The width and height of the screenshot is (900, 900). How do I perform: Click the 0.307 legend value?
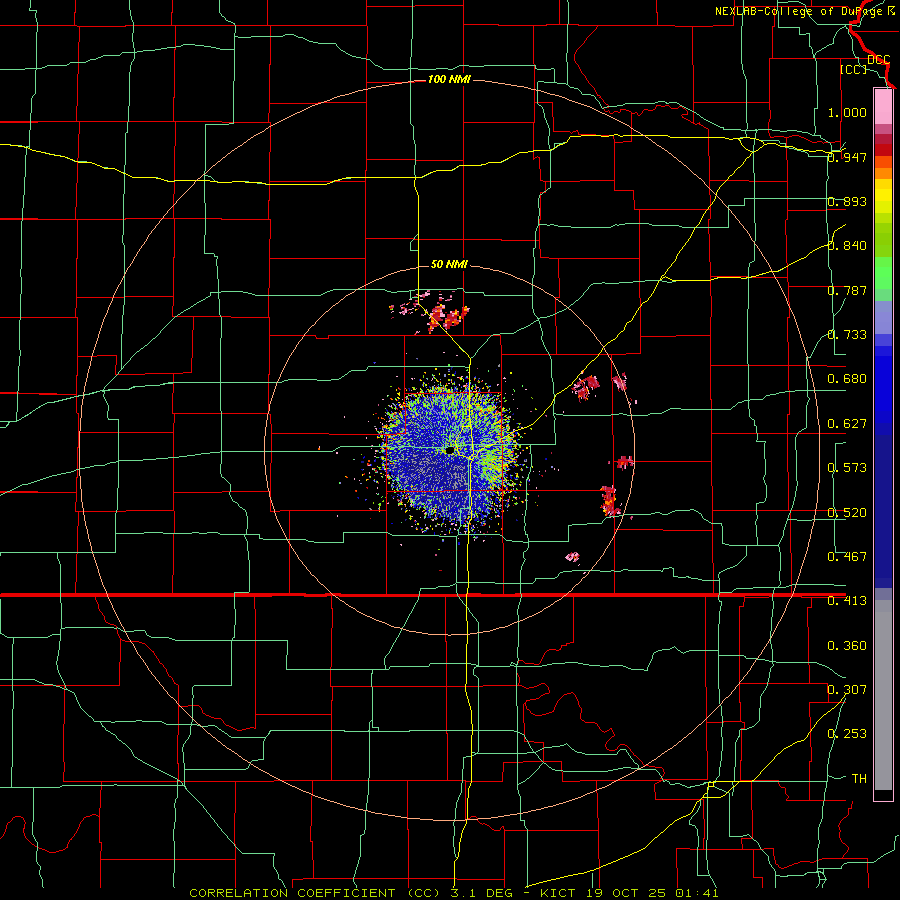847,690
